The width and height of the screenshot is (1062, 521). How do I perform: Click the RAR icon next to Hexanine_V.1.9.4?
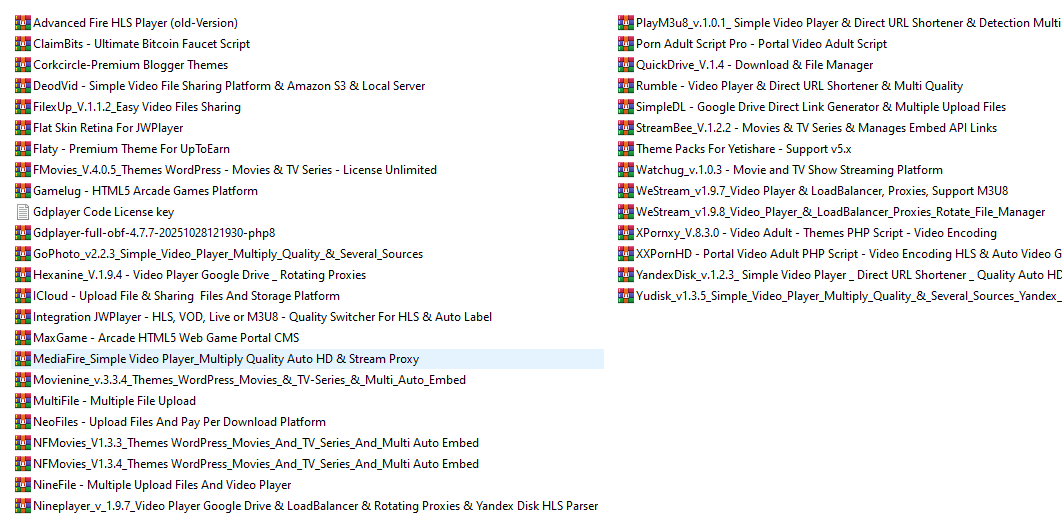(23, 275)
